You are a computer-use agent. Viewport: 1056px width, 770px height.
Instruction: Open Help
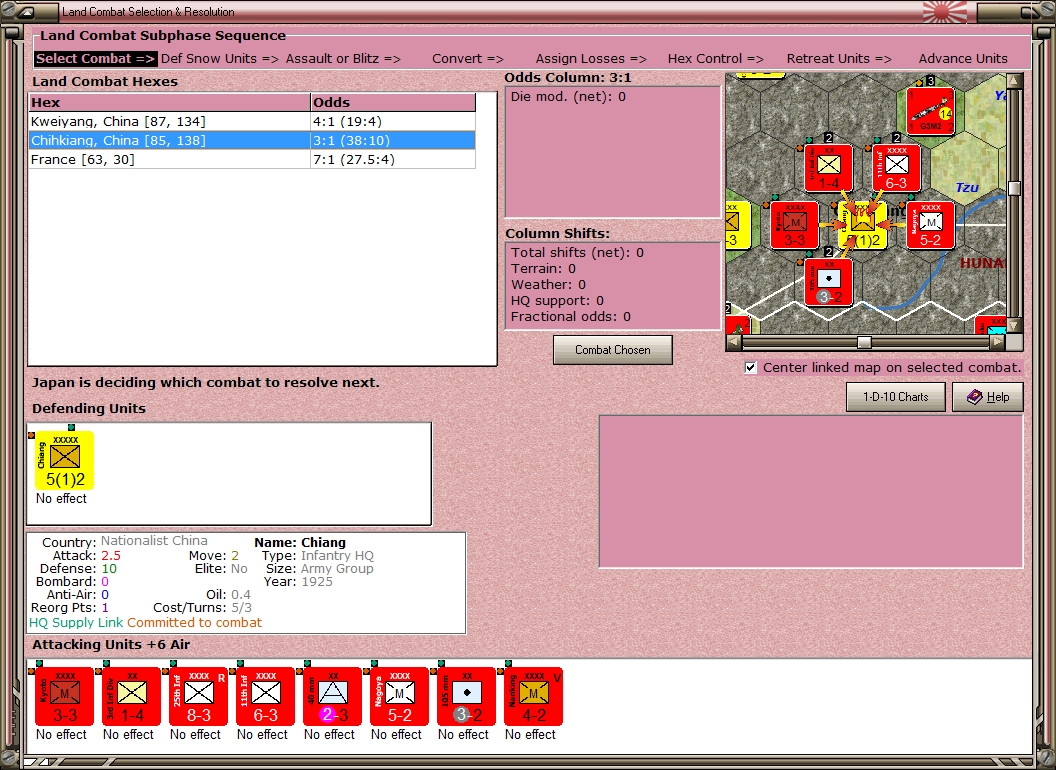coord(988,397)
